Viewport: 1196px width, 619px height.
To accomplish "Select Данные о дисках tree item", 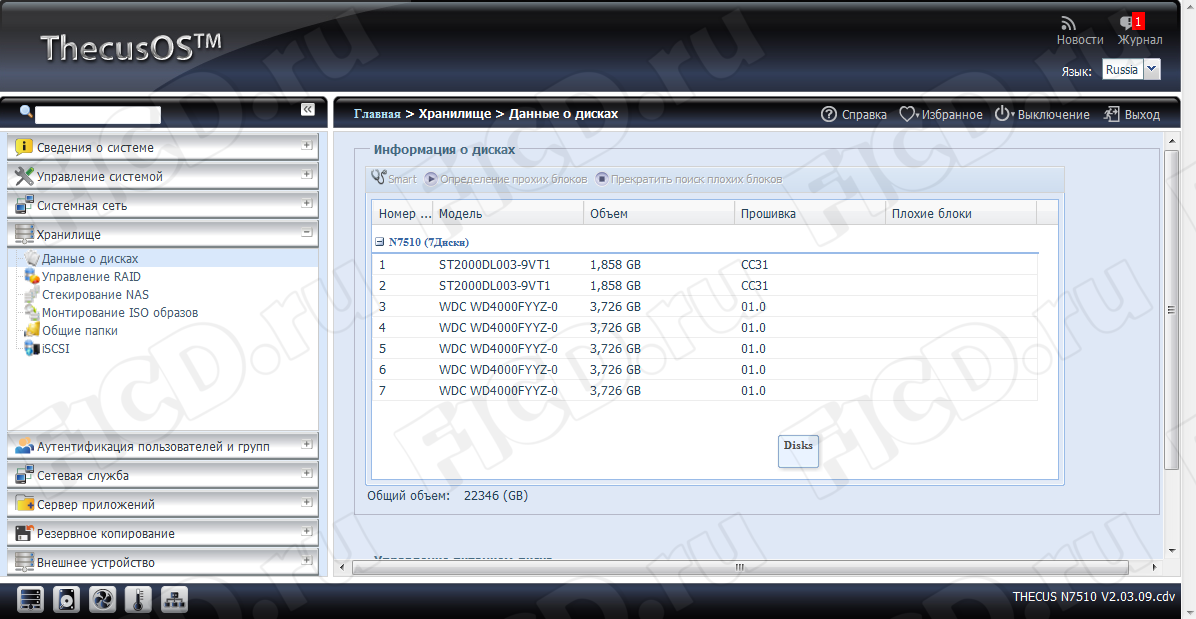I will [x=89, y=258].
